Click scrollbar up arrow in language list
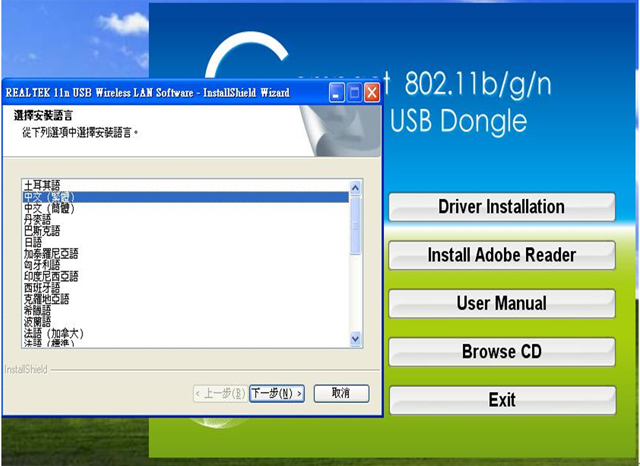 355,187
